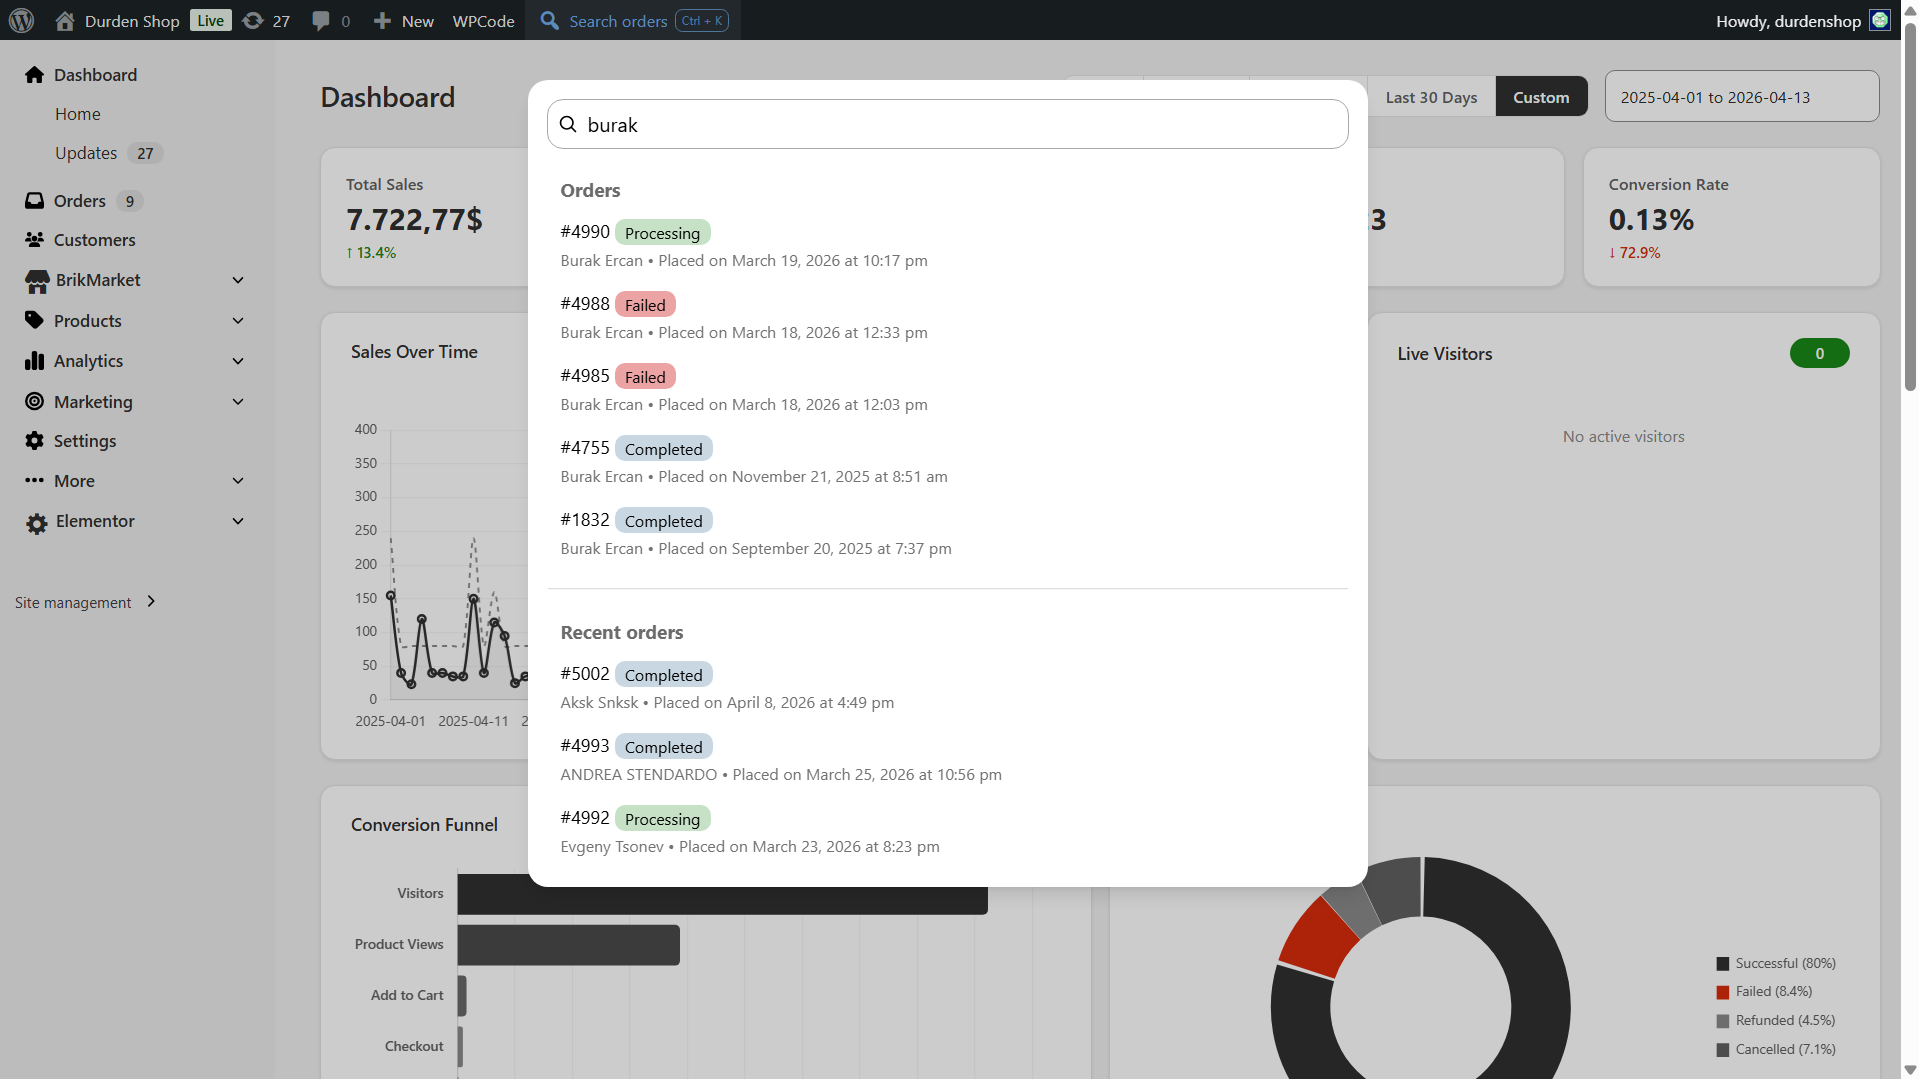Open WPCode in the admin bar
1919x1079 pixels.
[x=484, y=21]
